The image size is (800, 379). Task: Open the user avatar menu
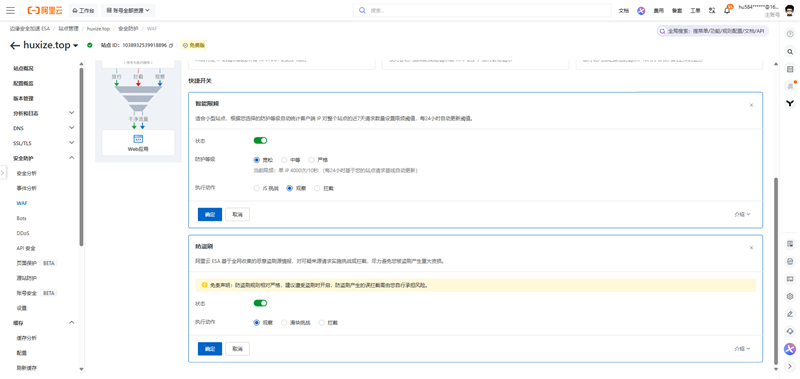tap(789, 10)
